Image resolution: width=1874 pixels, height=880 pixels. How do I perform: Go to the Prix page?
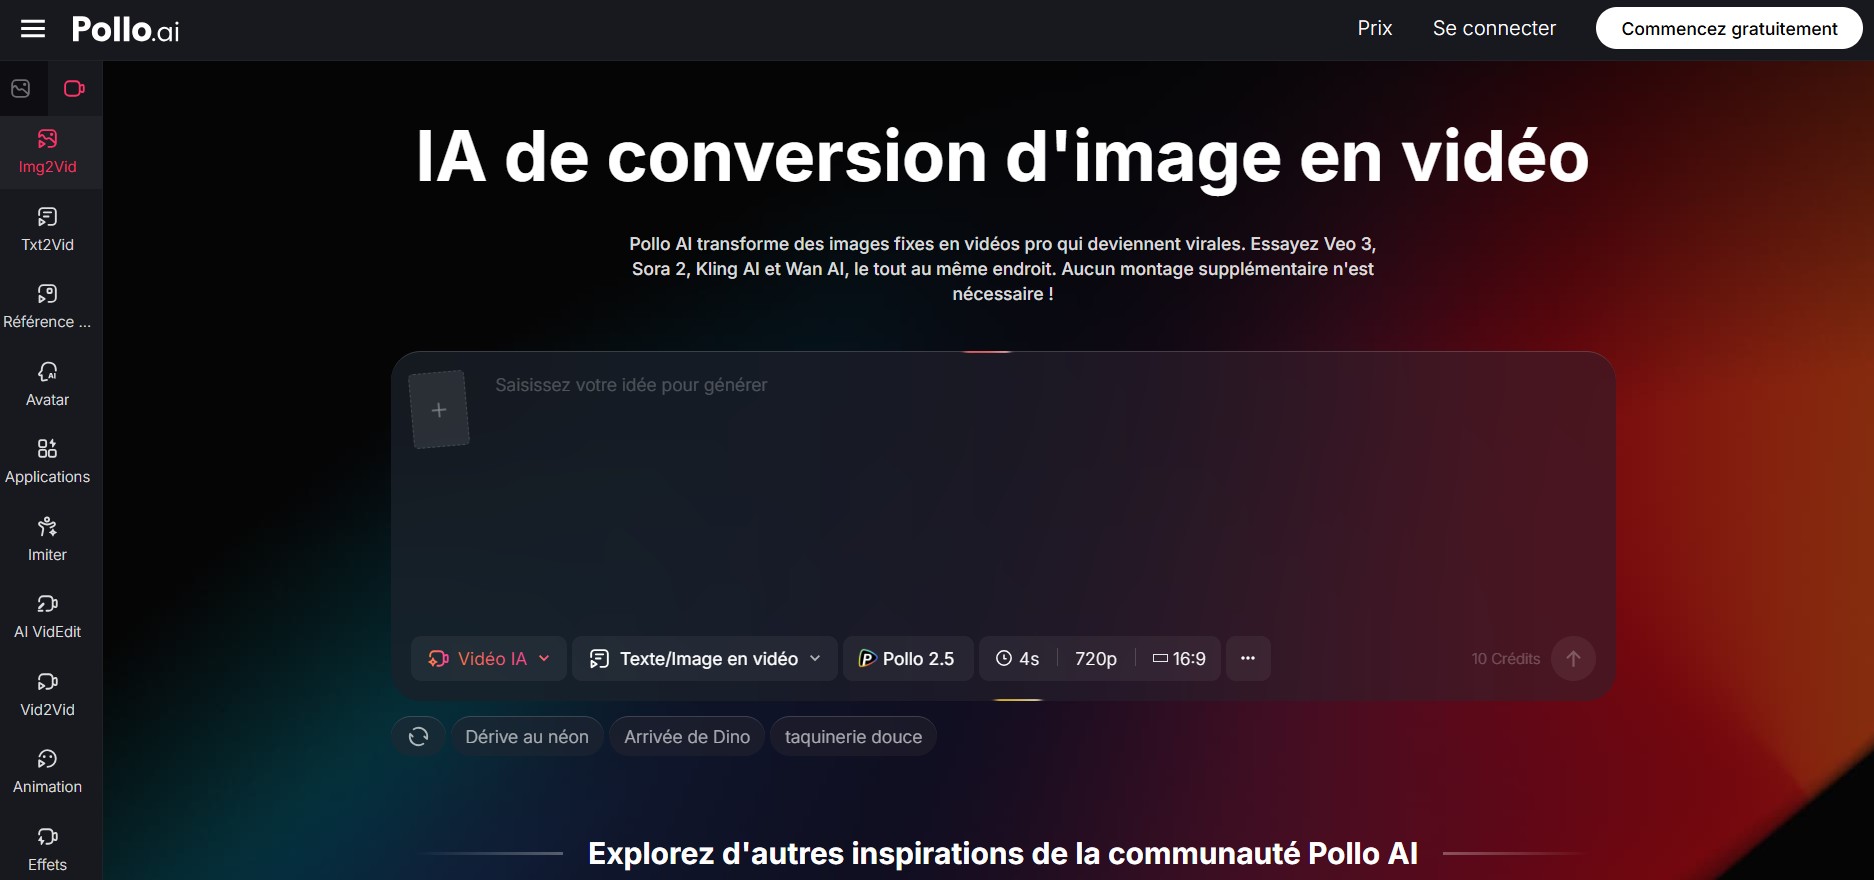pos(1375,29)
